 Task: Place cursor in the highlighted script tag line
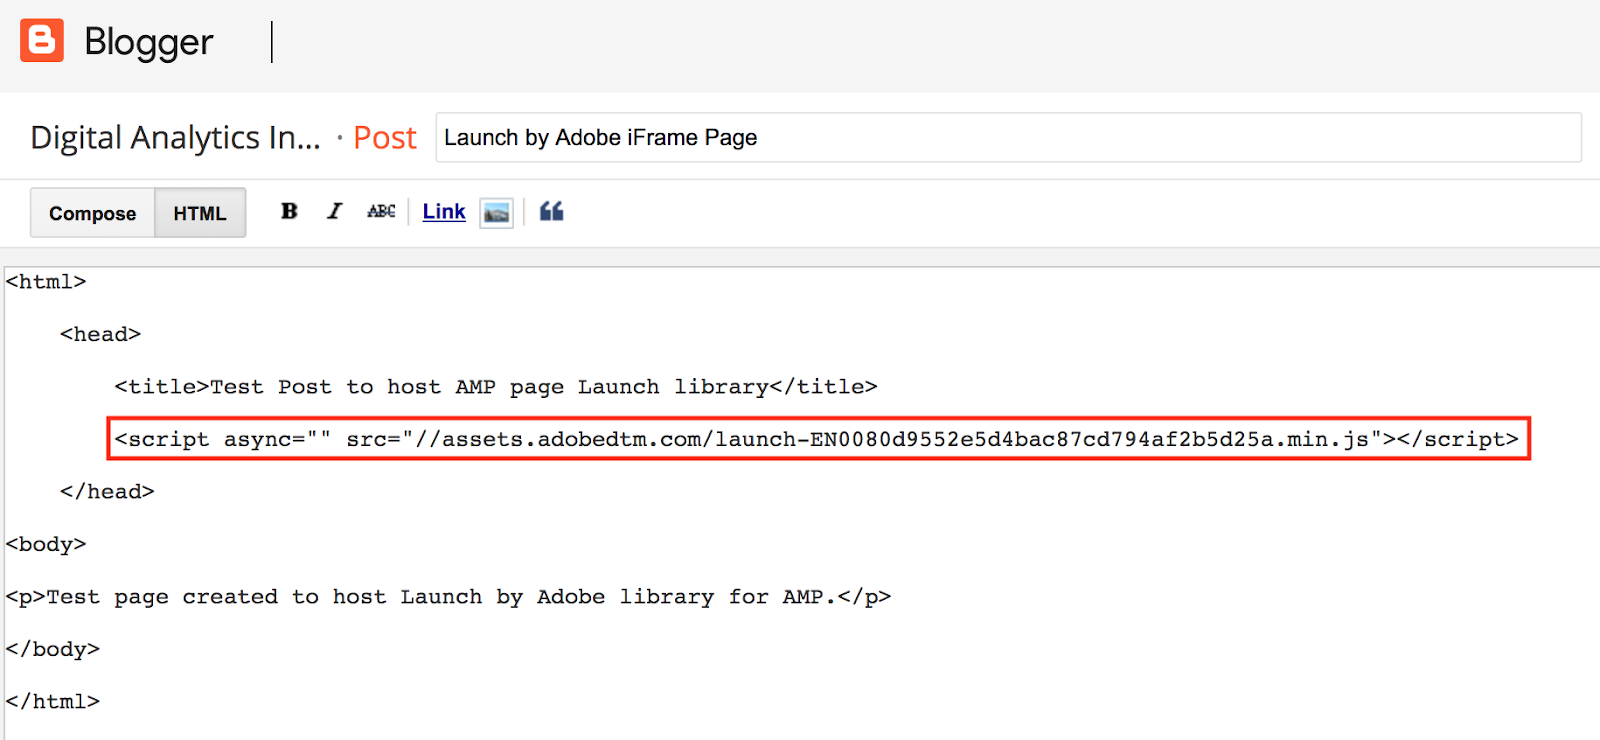point(816,439)
